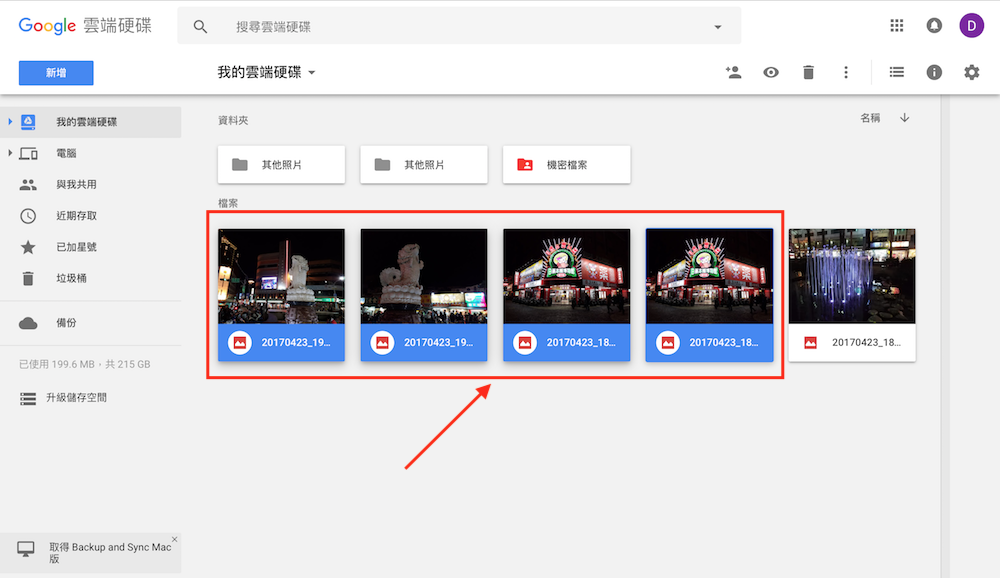Click the preview eye icon
Image resolution: width=1000 pixels, height=578 pixels.
pyautogui.click(x=770, y=72)
